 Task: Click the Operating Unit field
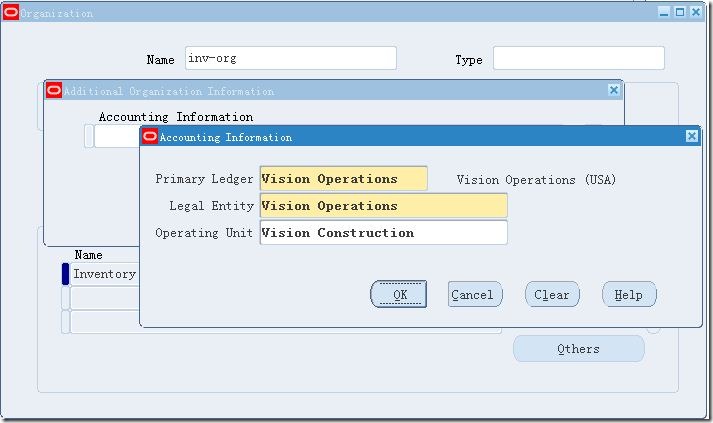pos(384,232)
